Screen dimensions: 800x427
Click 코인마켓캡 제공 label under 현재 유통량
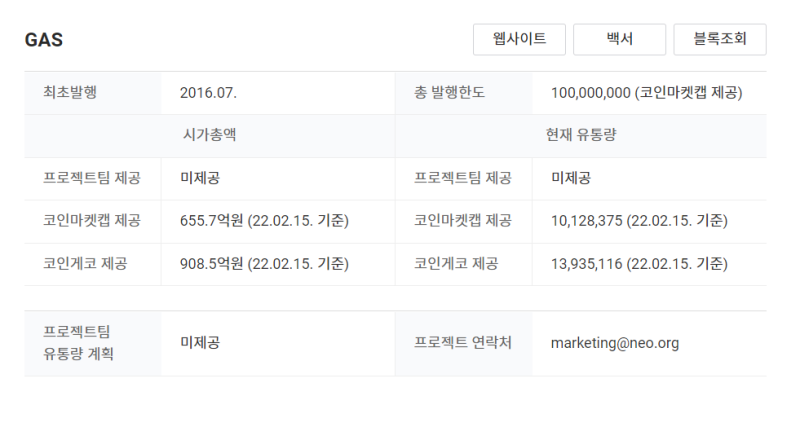(462, 221)
